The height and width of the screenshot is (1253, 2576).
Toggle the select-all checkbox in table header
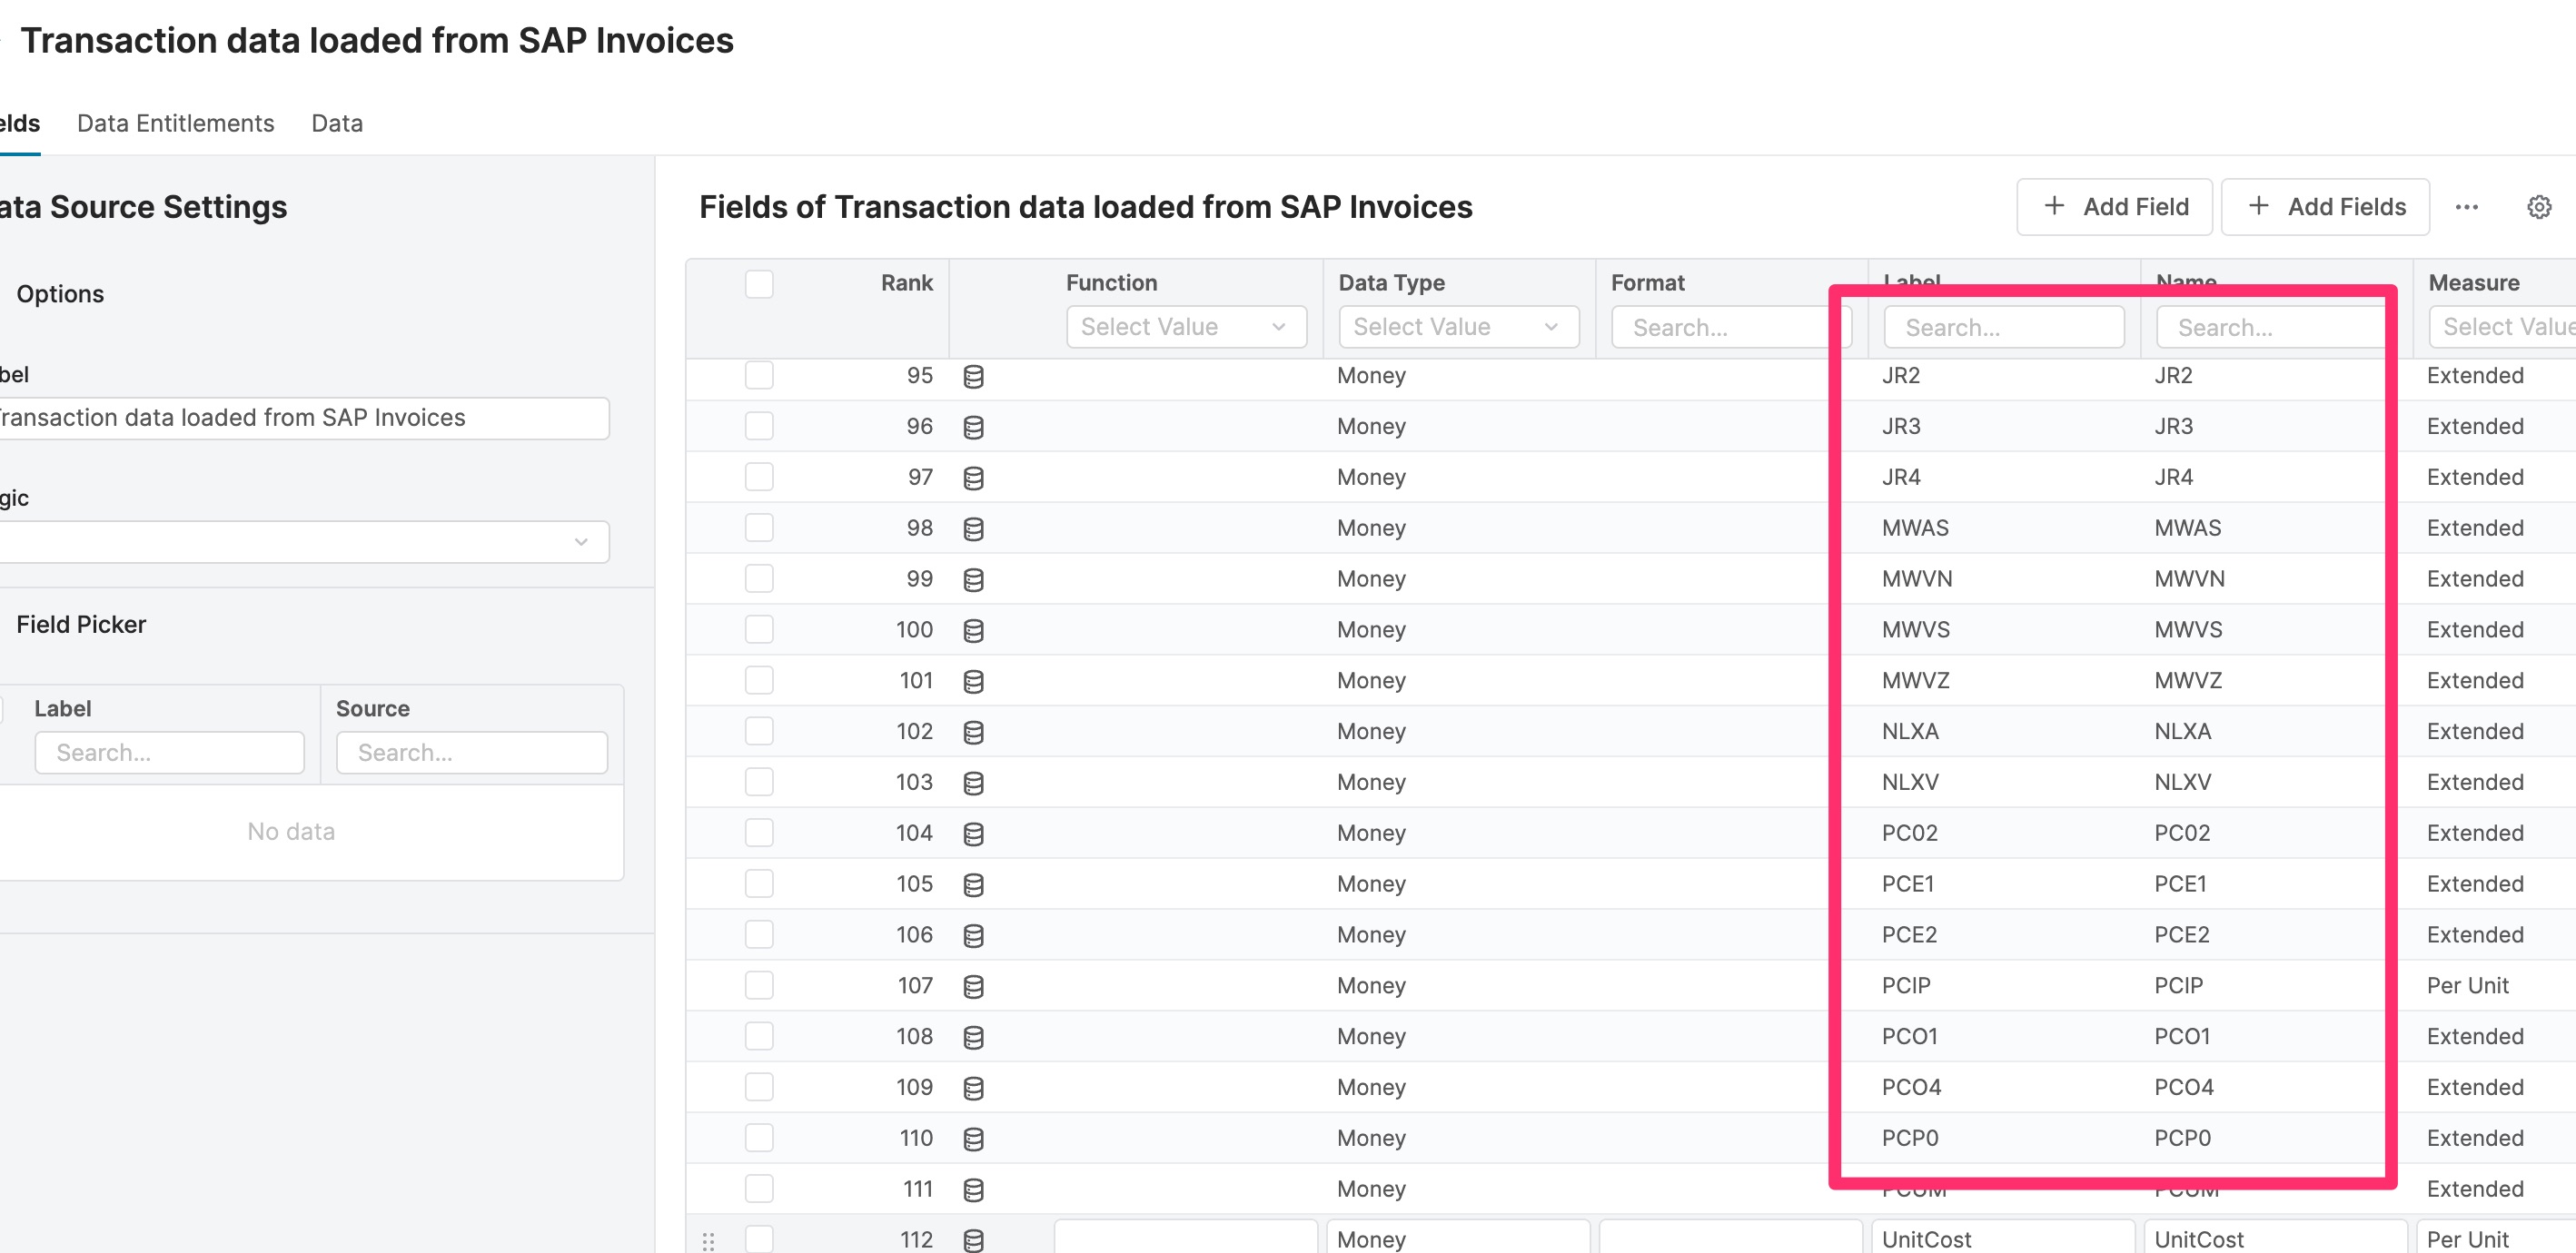pos(759,284)
